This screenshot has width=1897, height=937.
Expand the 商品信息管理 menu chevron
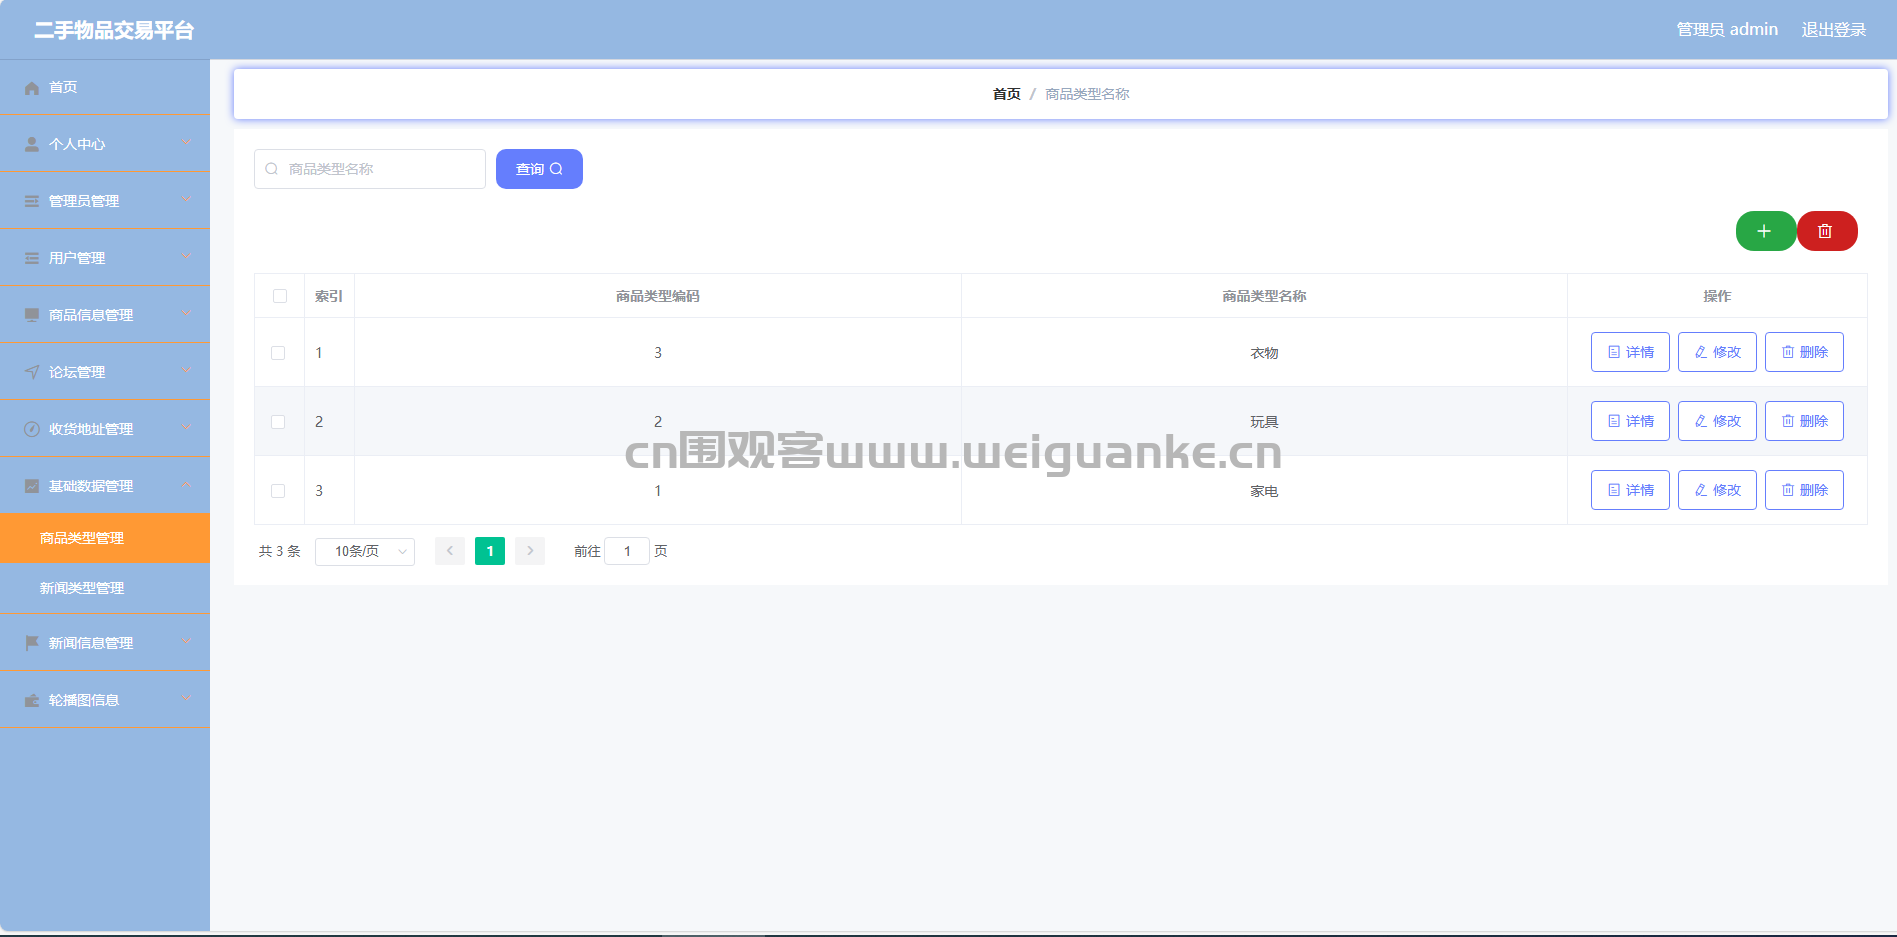(186, 314)
